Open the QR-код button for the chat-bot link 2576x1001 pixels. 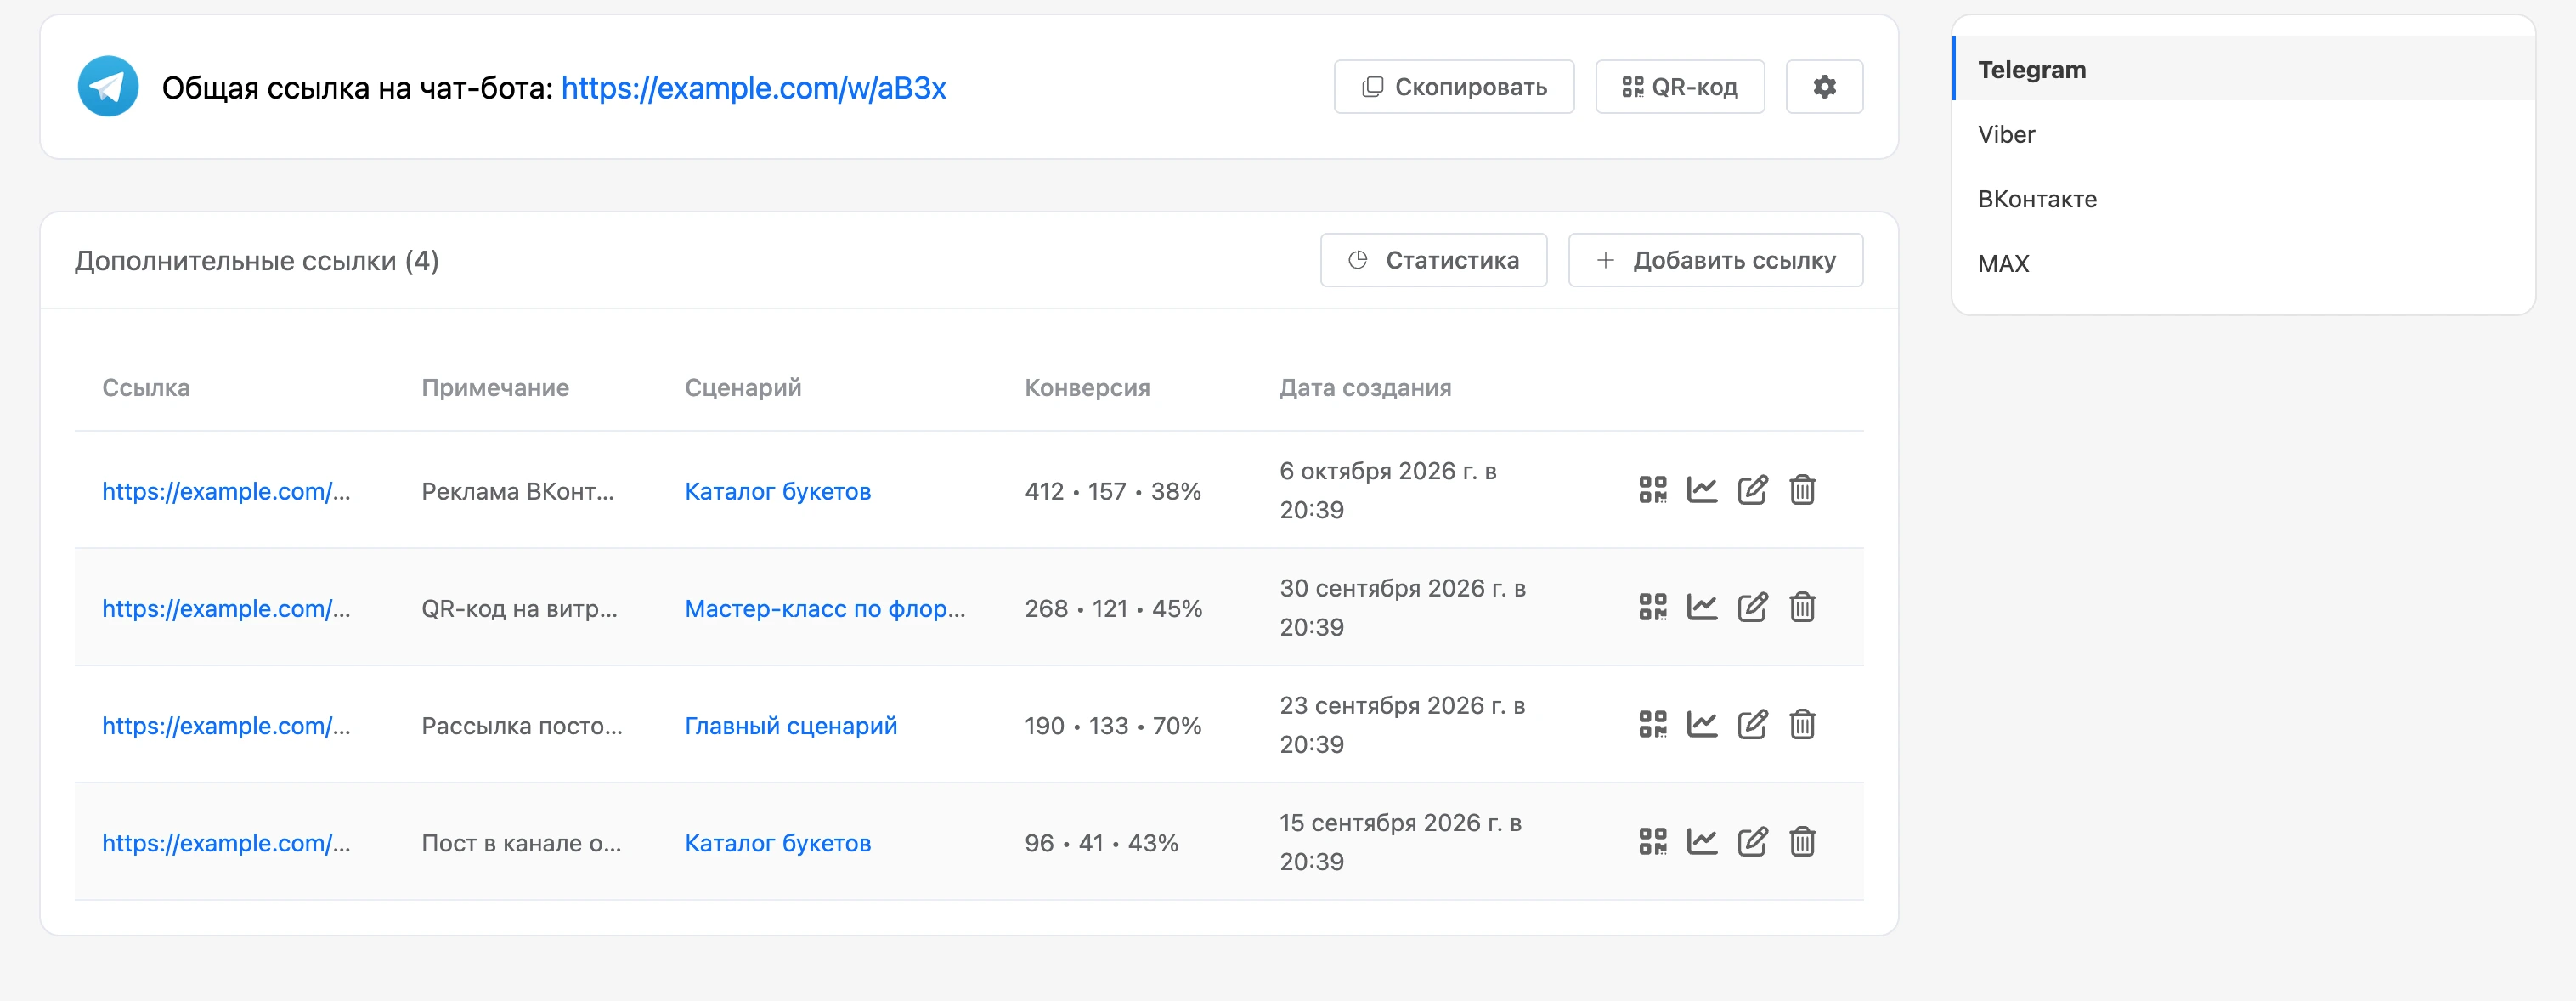point(1680,87)
